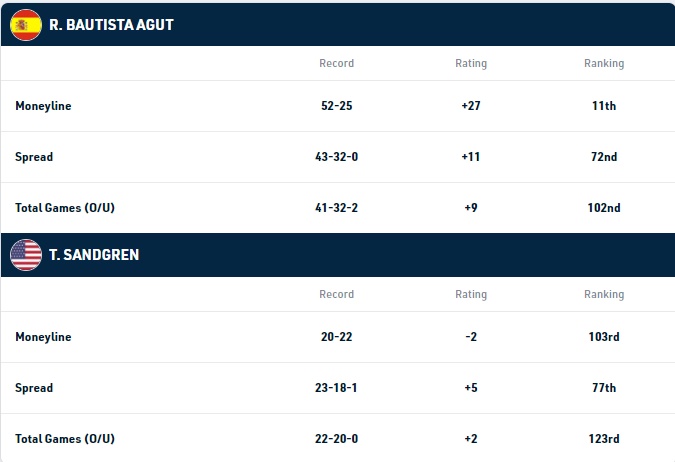The height and width of the screenshot is (462, 675).
Task: Select Bautista Agut's Ranking column header
Action: tap(604, 63)
